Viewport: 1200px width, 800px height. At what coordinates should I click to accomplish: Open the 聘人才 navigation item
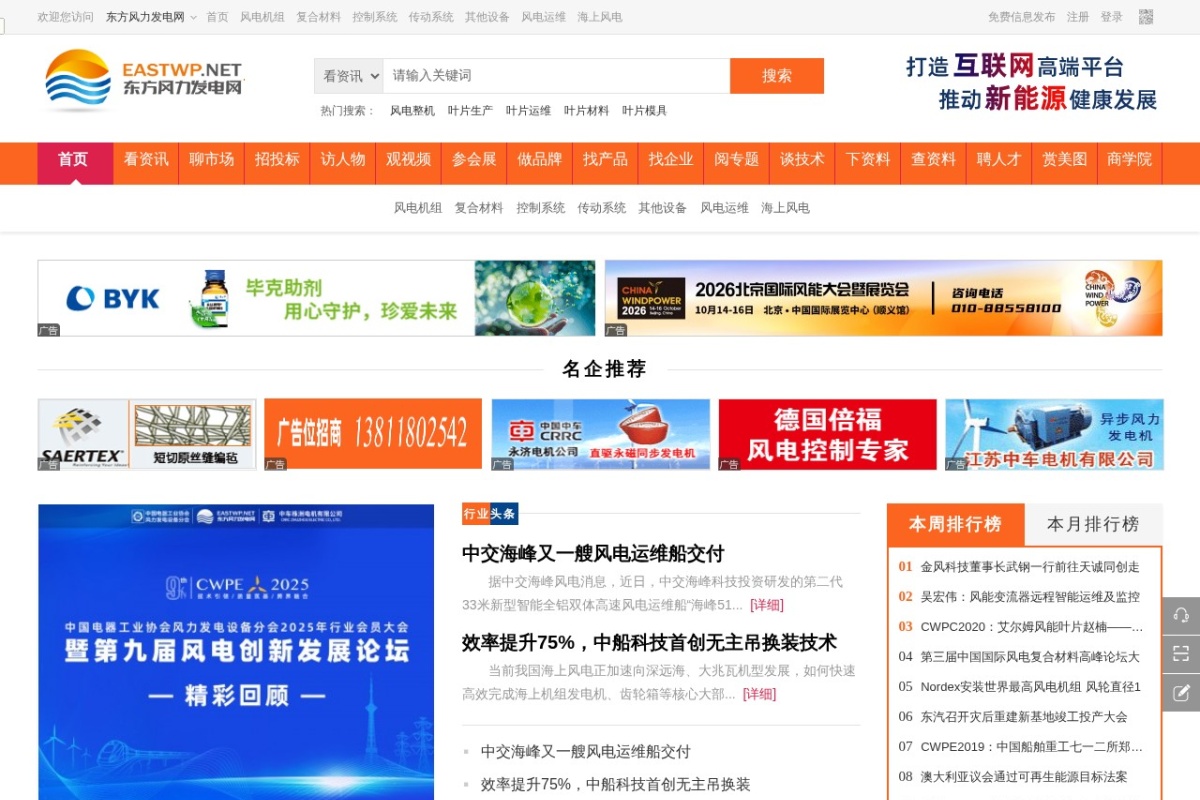[998, 160]
